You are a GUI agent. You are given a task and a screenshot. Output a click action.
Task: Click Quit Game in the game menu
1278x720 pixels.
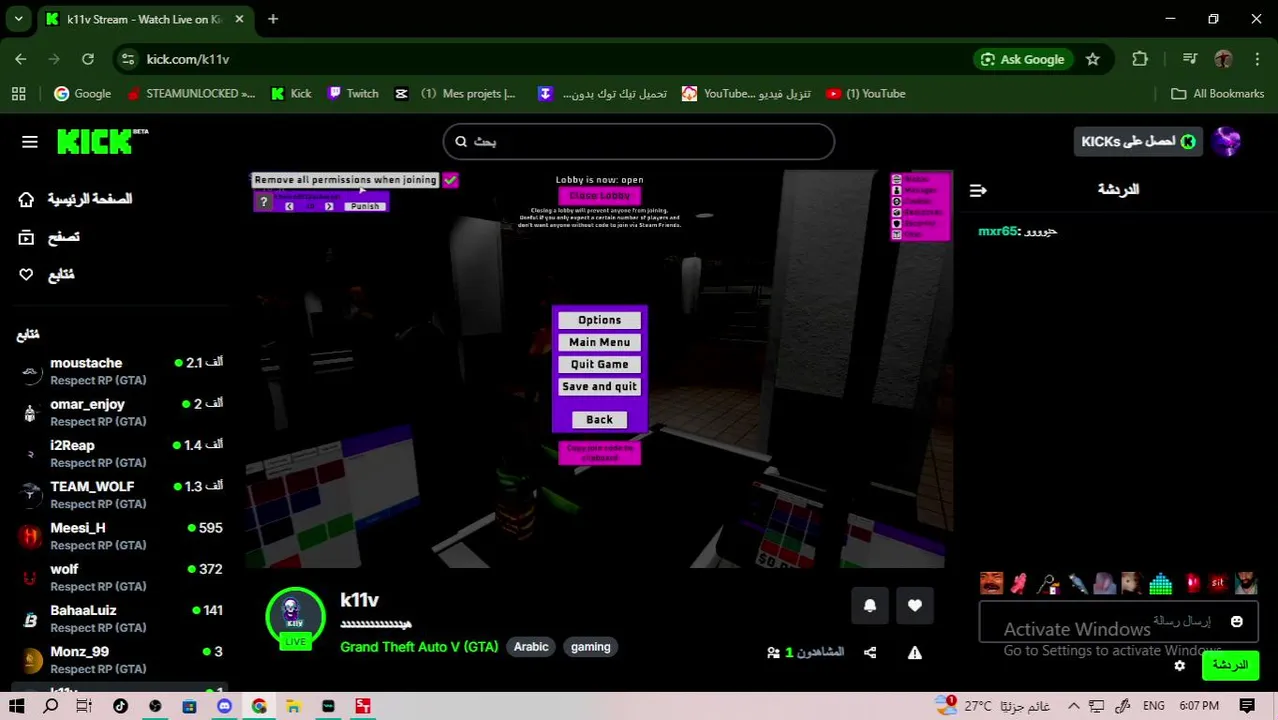pos(599,364)
